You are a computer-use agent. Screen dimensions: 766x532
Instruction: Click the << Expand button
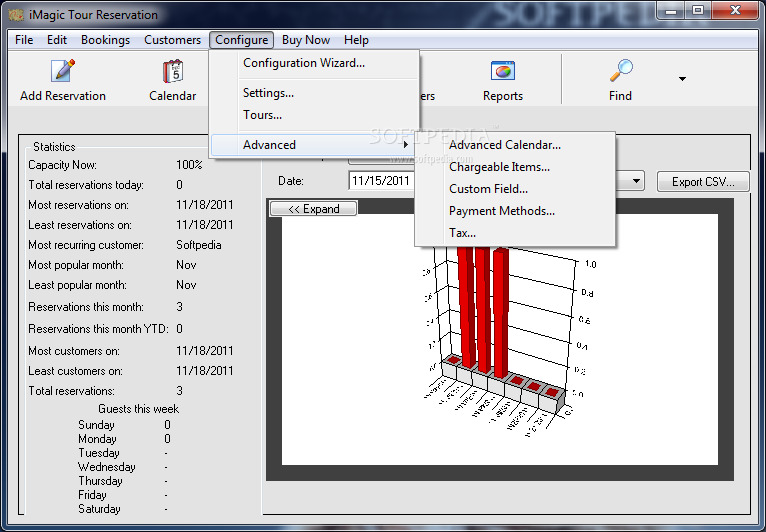pos(313,209)
